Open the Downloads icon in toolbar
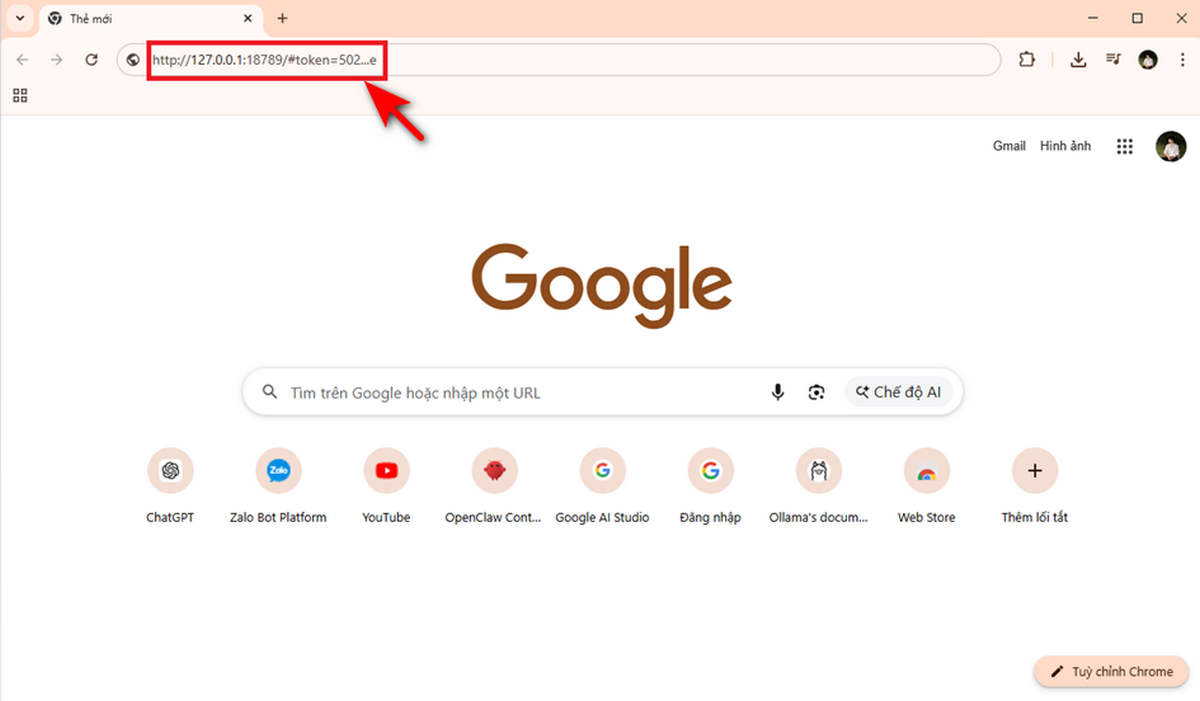This screenshot has height=701, width=1200. coord(1078,60)
